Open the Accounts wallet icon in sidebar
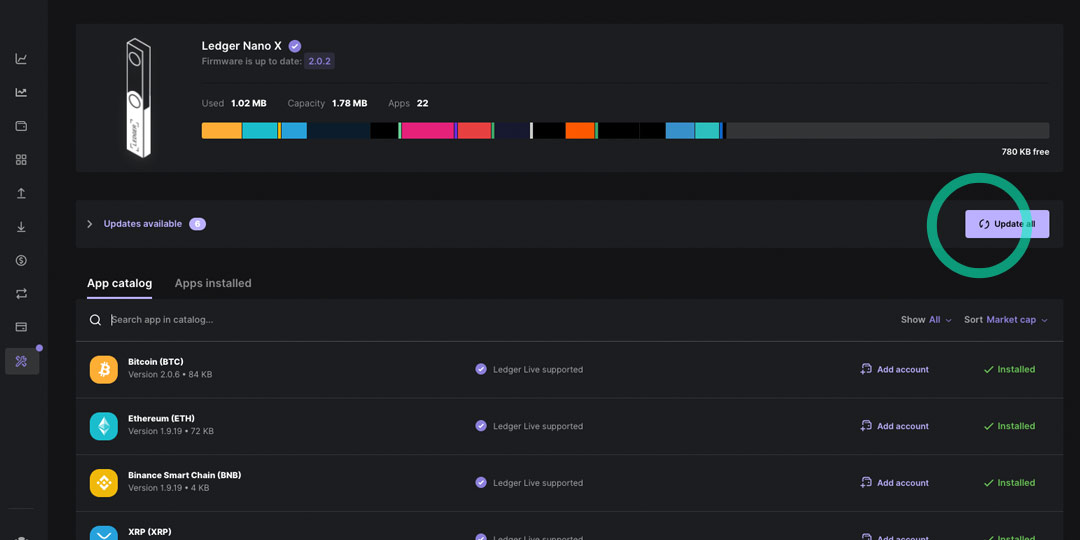 point(21,126)
